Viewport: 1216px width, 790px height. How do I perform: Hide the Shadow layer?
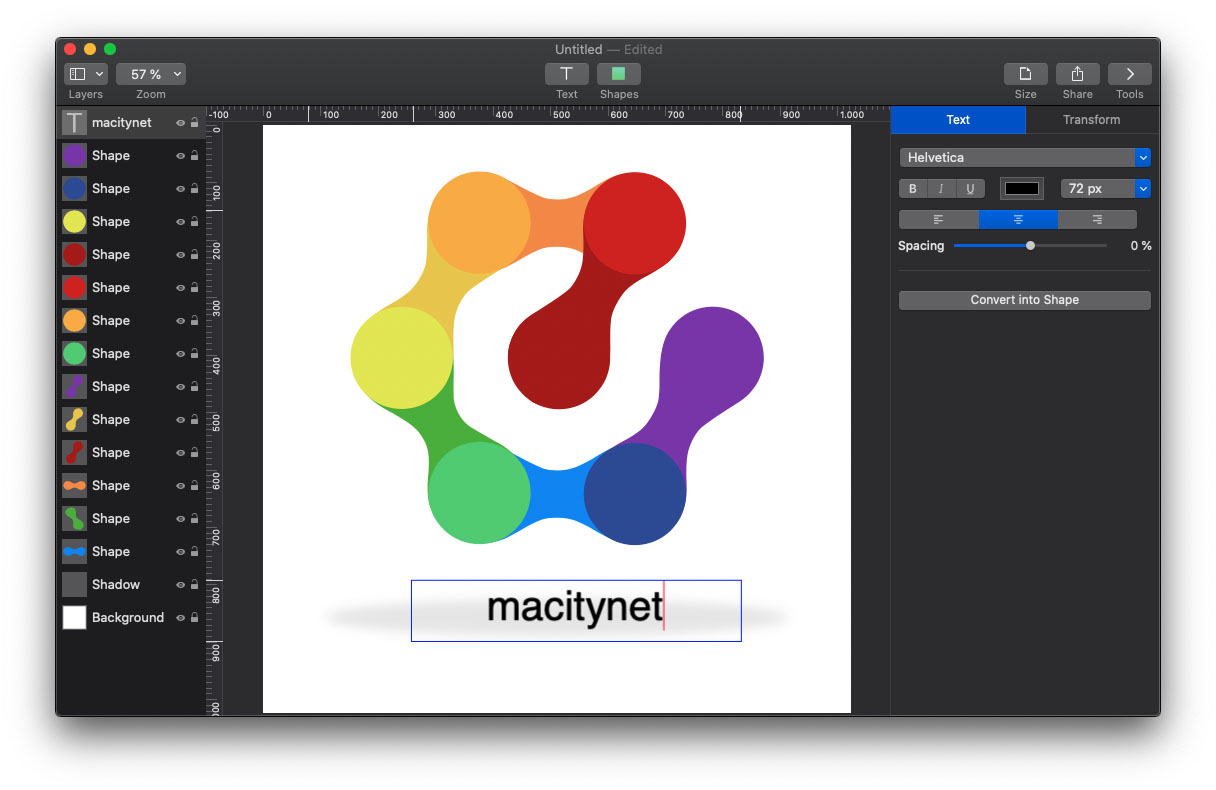(181, 585)
